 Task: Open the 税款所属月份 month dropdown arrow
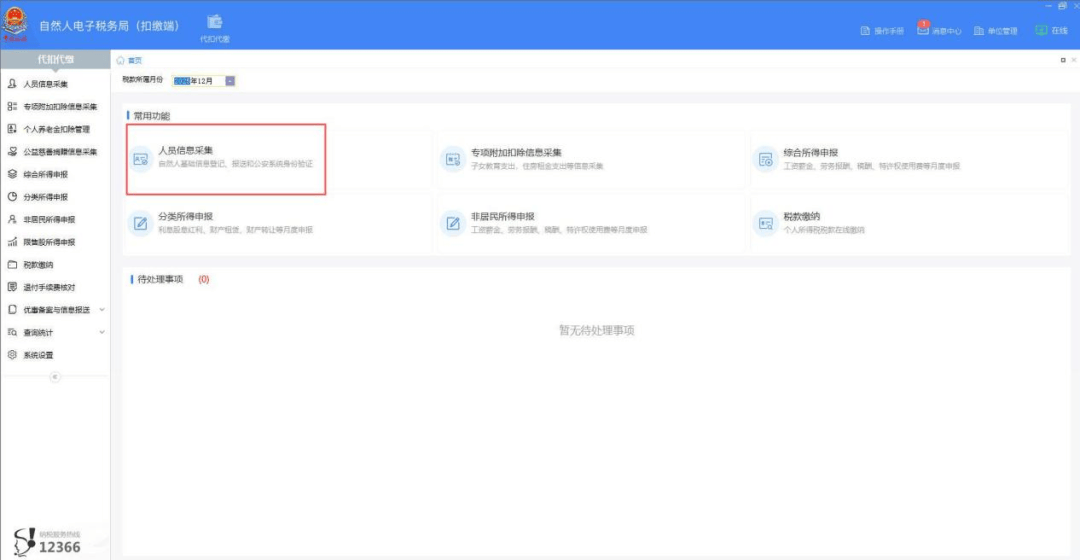coord(230,81)
